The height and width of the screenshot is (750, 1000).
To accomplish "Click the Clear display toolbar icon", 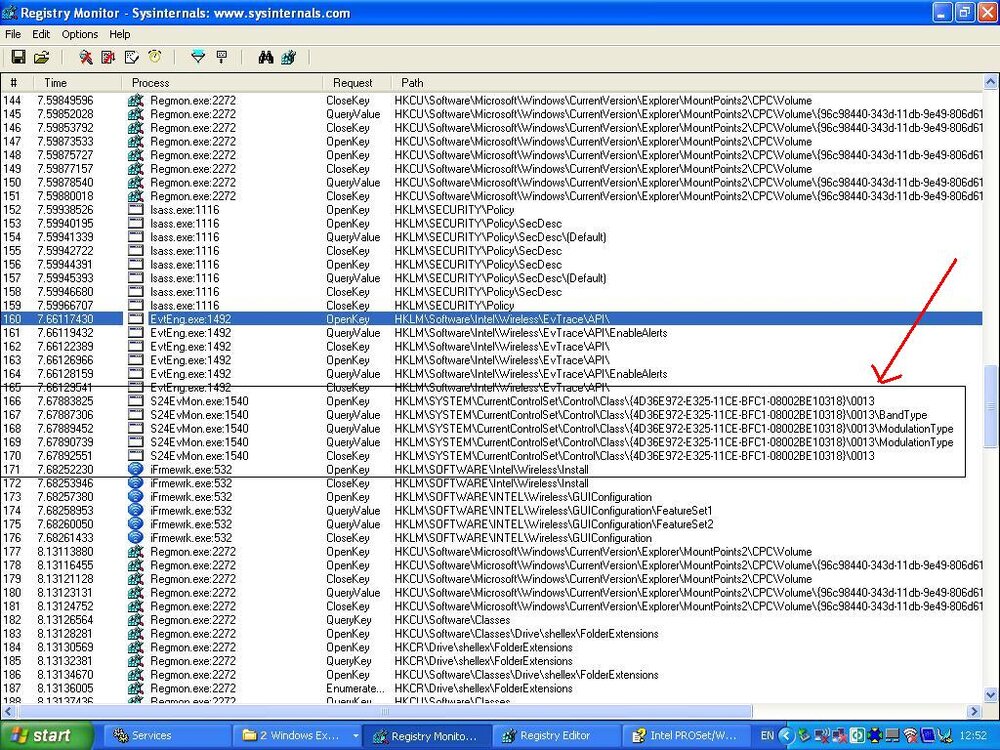I will click(131, 57).
